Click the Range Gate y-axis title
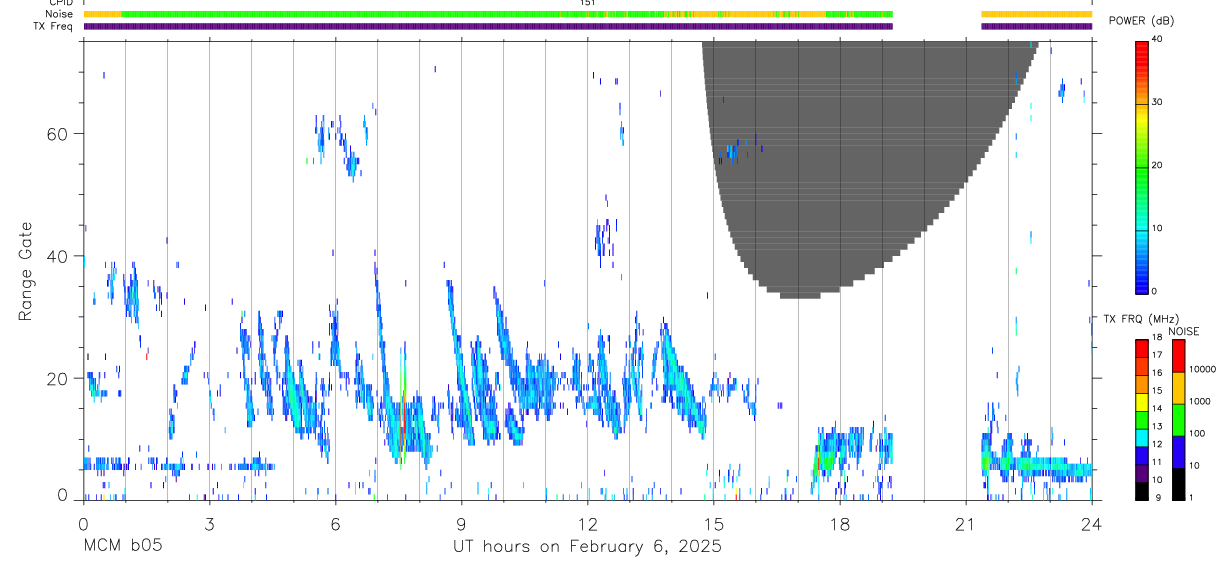This screenshot has width=1228, height=567. (x=27, y=272)
